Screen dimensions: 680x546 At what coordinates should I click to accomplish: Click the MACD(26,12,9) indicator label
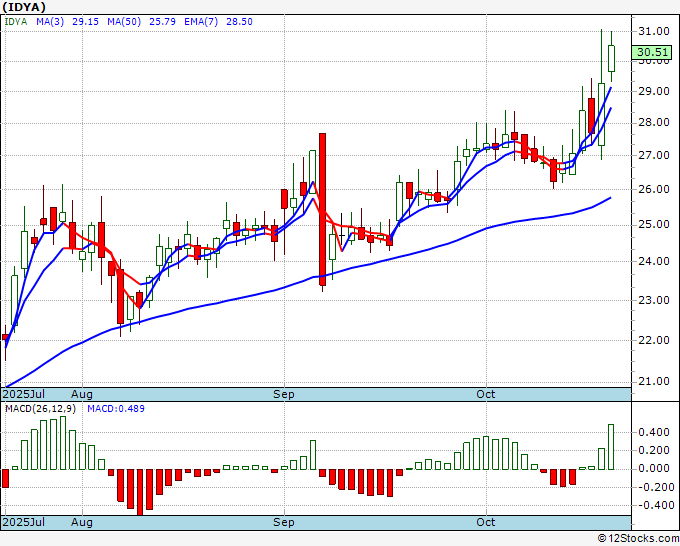click(x=40, y=409)
